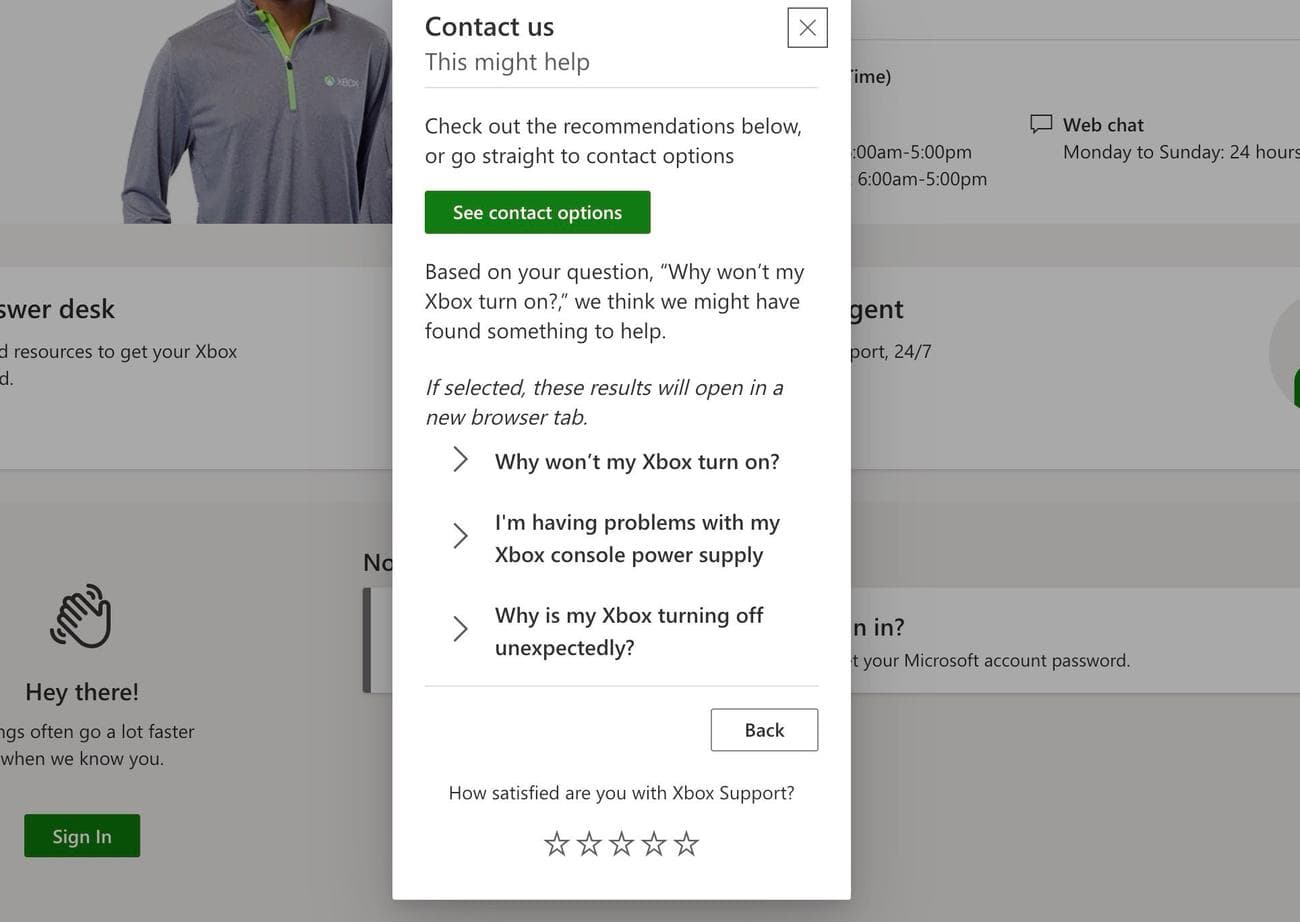Expand the chevron for "Why is my Xbox turning off unexpectedly?"
This screenshot has height=922, width=1300.
point(460,629)
